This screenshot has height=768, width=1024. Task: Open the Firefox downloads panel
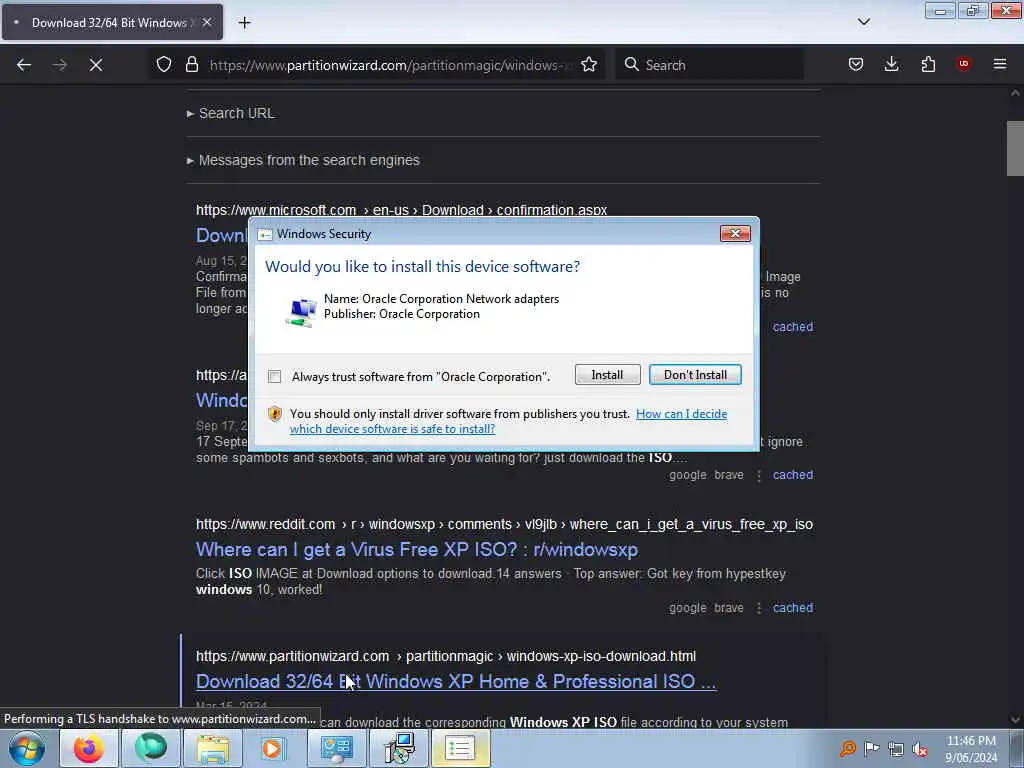pos(891,65)
